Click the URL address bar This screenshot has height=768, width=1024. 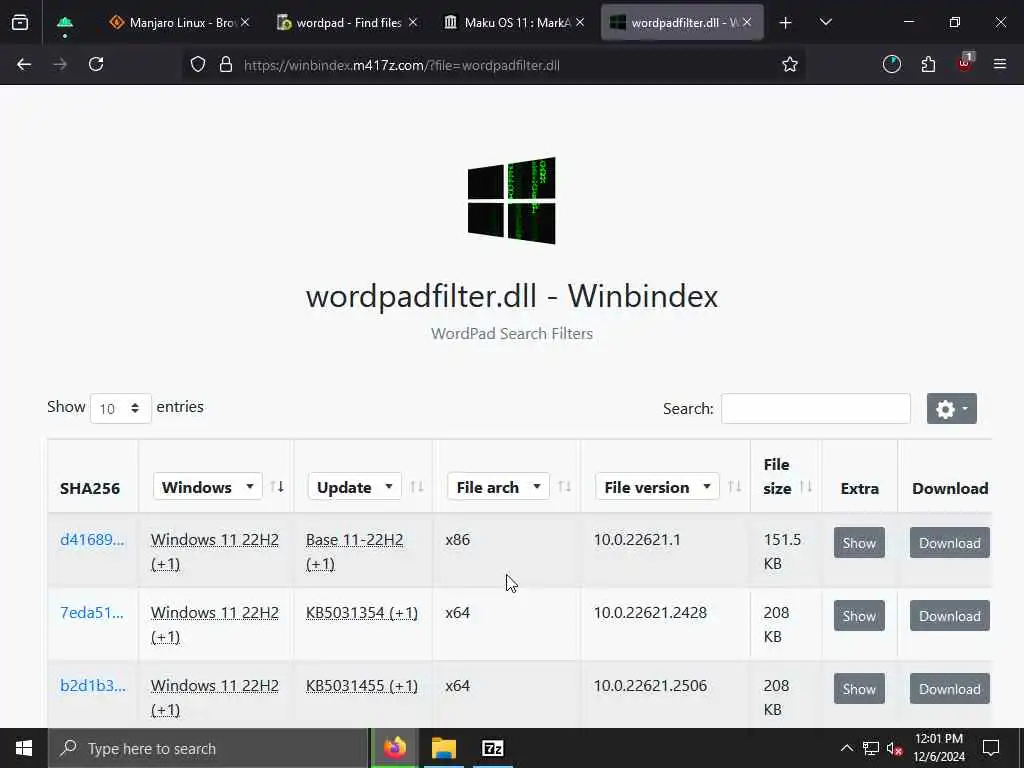pyautogui.click(x=496, y=65)
